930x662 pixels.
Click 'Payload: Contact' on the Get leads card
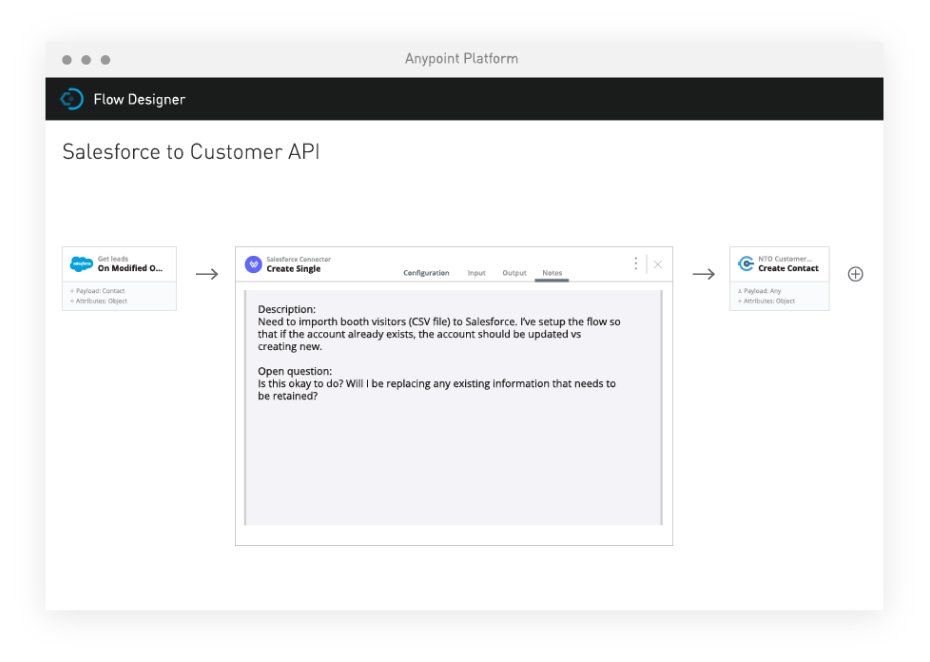(x=100, y=291)
